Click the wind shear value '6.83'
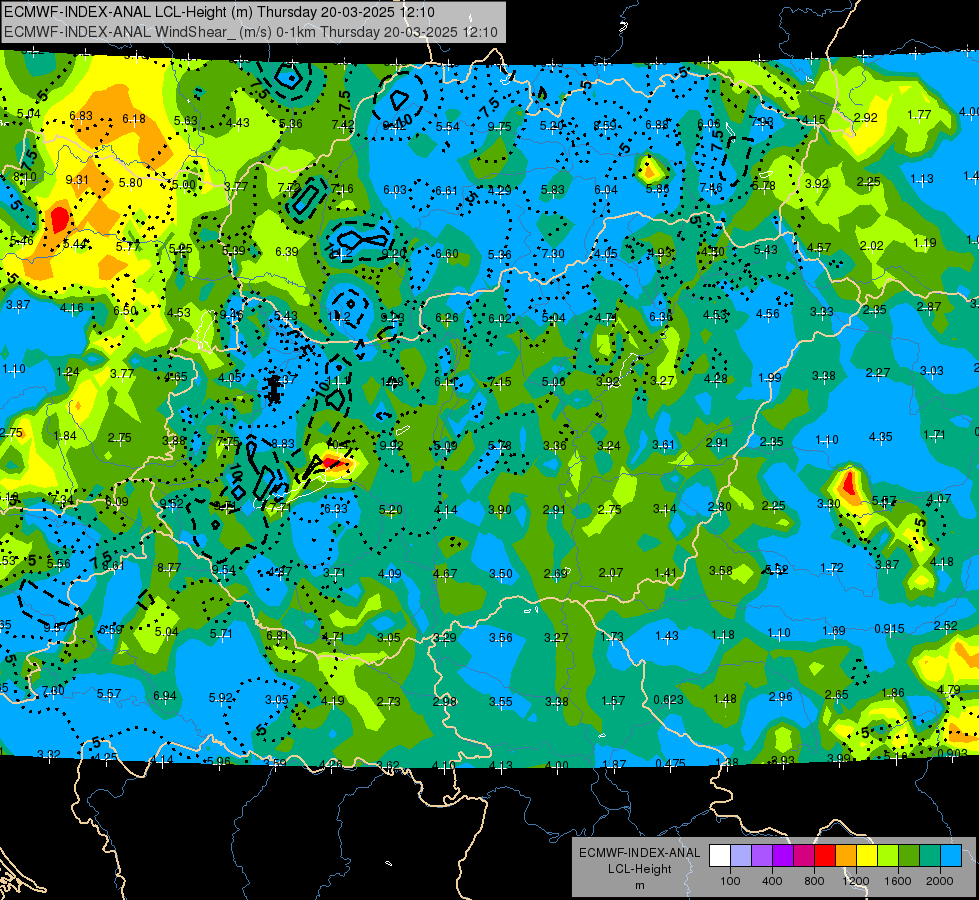979x900 pixels. coord(81,116)
